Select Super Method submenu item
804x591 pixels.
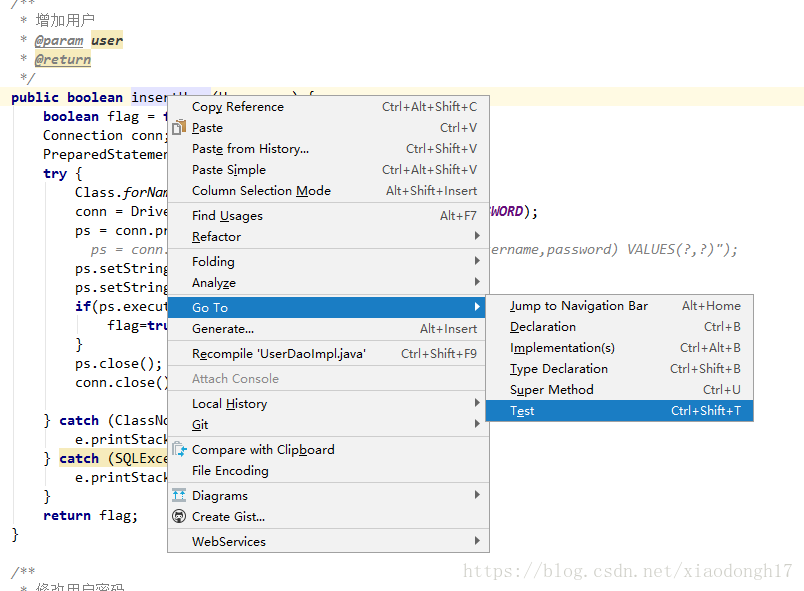(619, 390)
